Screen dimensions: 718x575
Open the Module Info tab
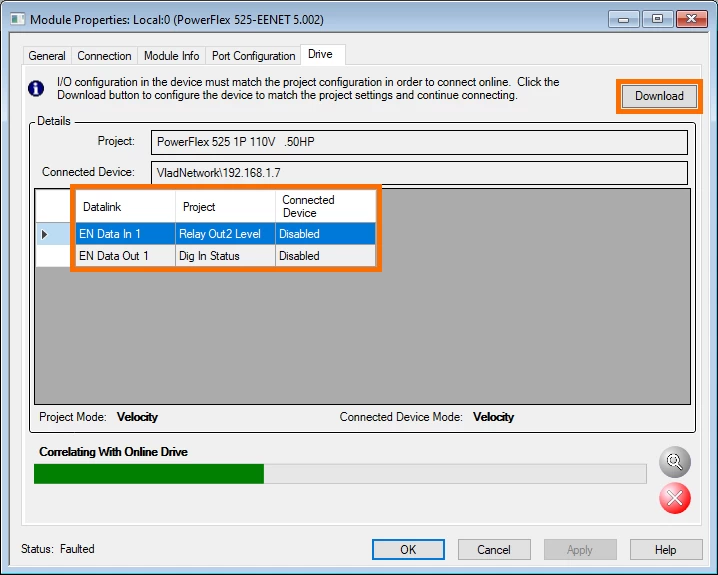click(171, 56)
